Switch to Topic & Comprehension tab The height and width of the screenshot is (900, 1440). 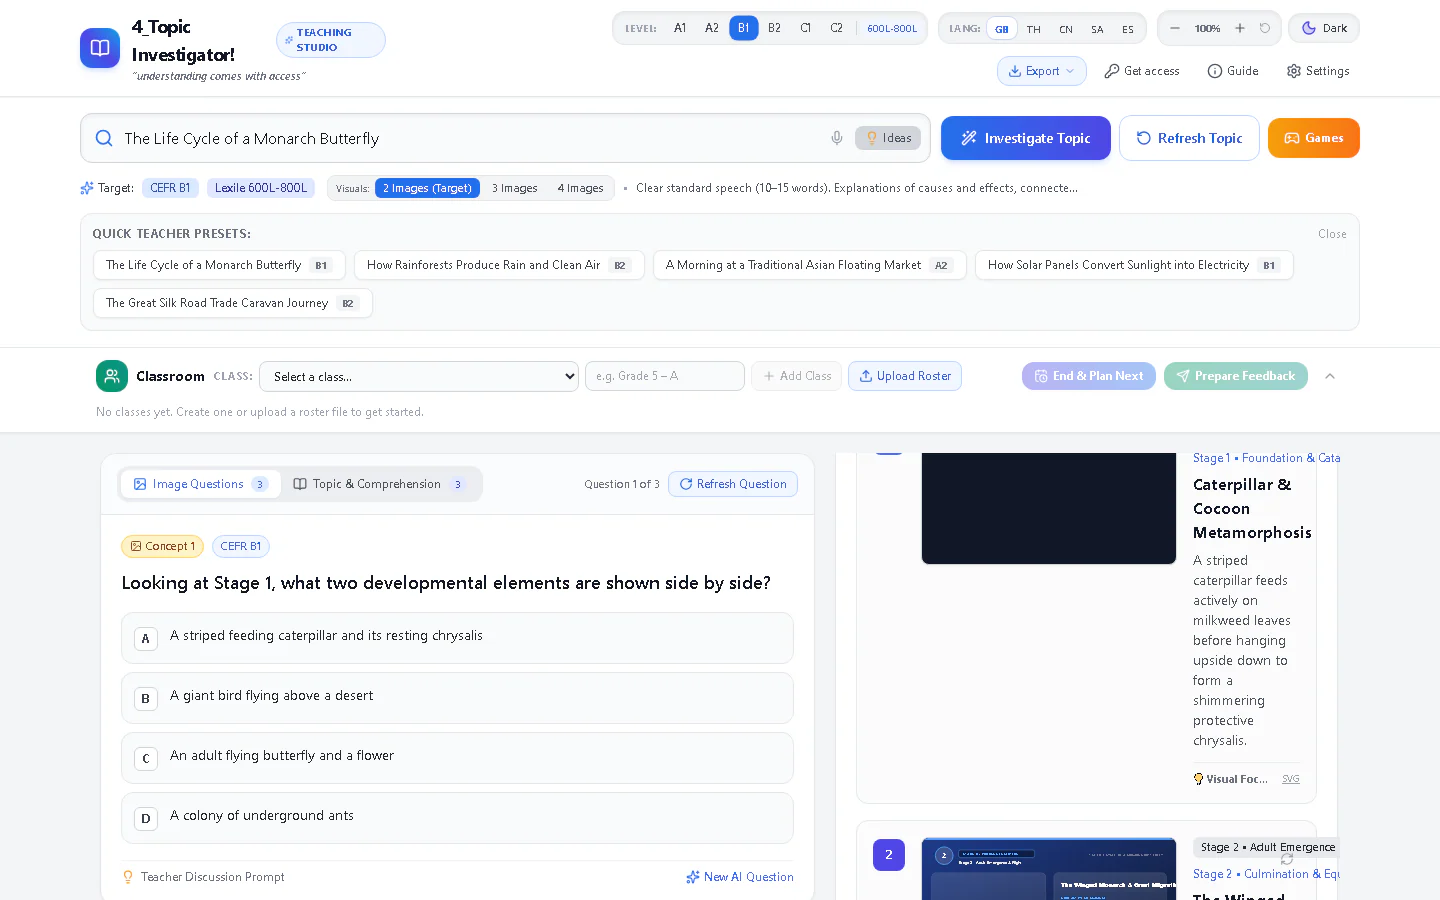380,484
